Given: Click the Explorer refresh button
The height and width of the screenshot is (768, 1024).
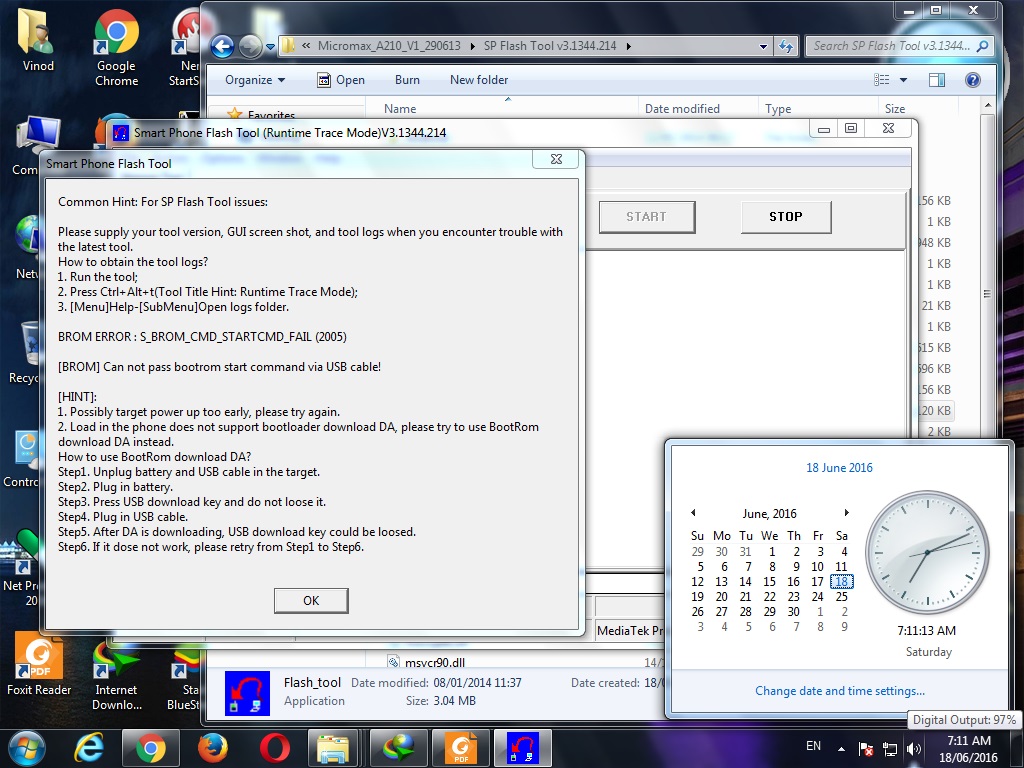Looking at the screenshot, I should tap(786, 46).
